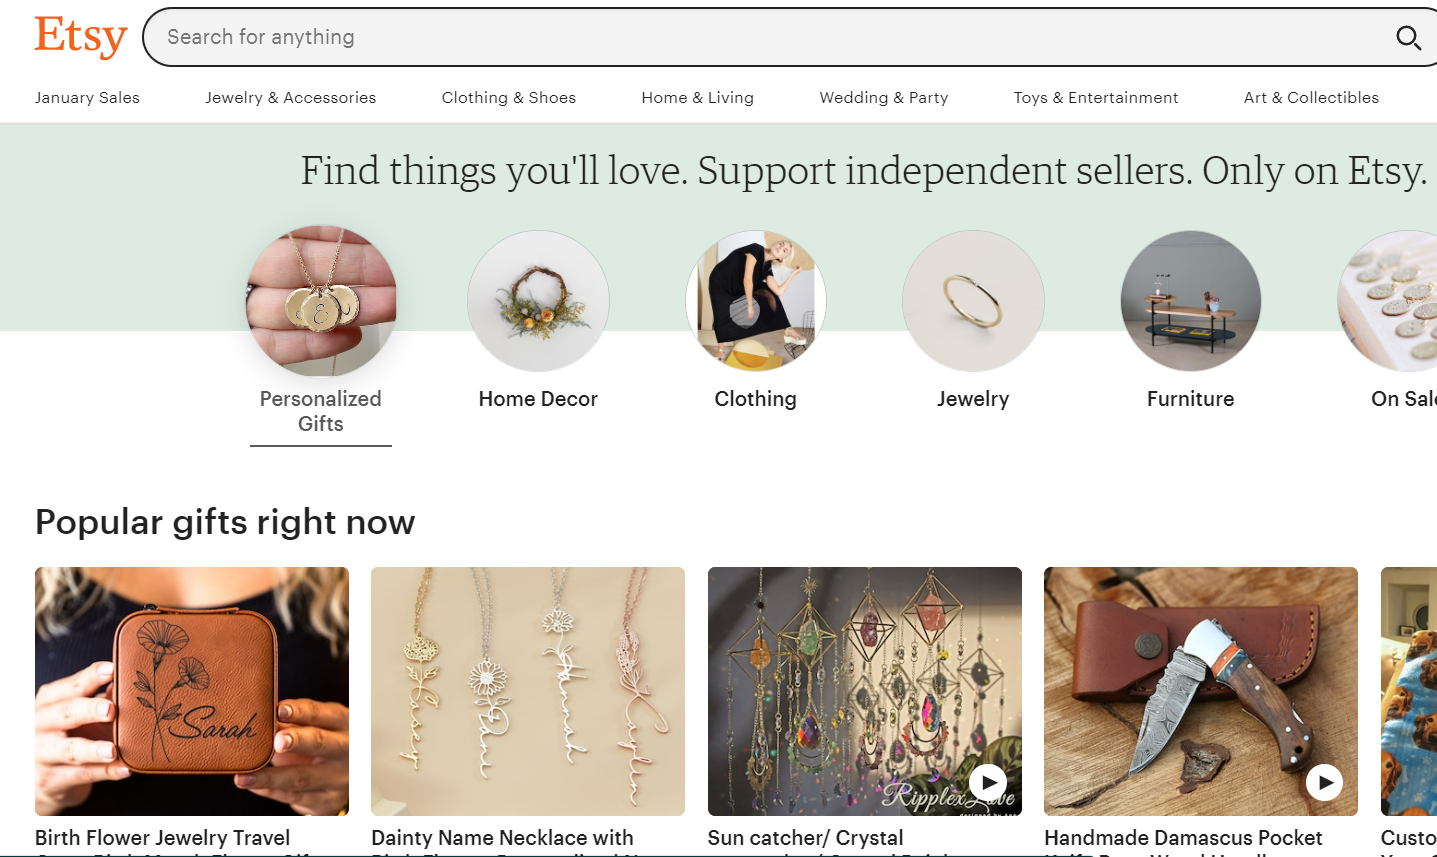Play the sun catcher crystal video

(x=989, y=782)
